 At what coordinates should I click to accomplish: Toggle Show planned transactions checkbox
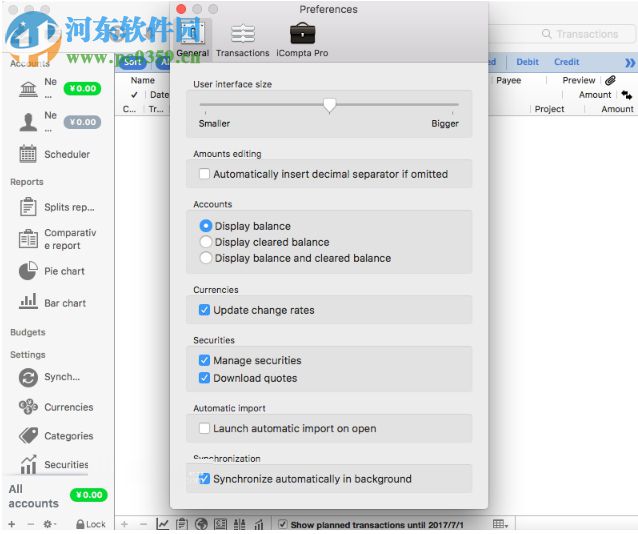click(282, 524)
